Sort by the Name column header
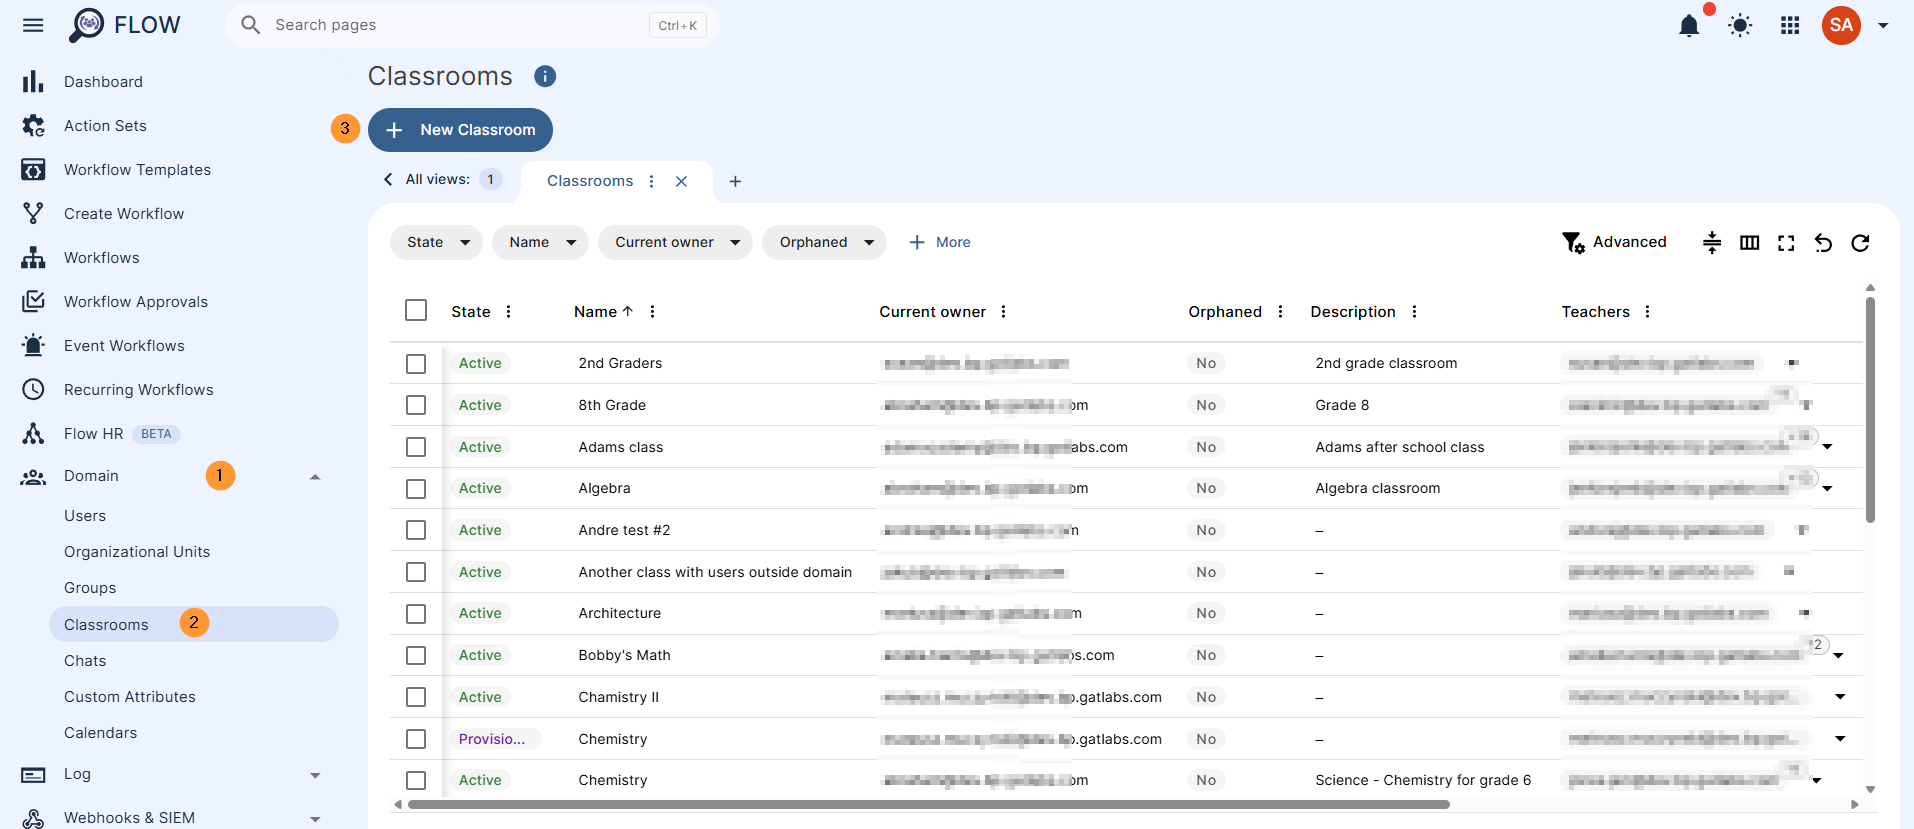 coord(603,312)
